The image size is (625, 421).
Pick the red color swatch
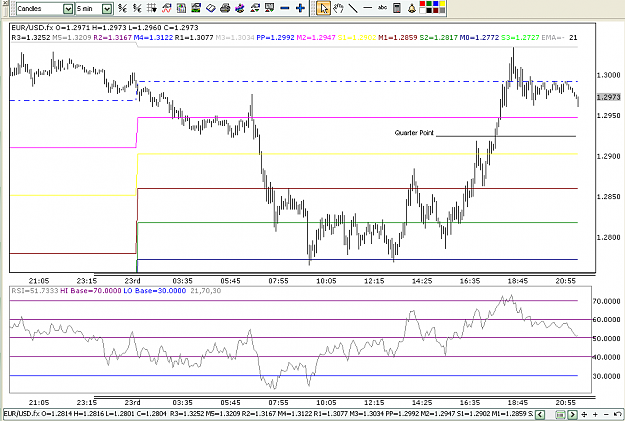(423, 4)
